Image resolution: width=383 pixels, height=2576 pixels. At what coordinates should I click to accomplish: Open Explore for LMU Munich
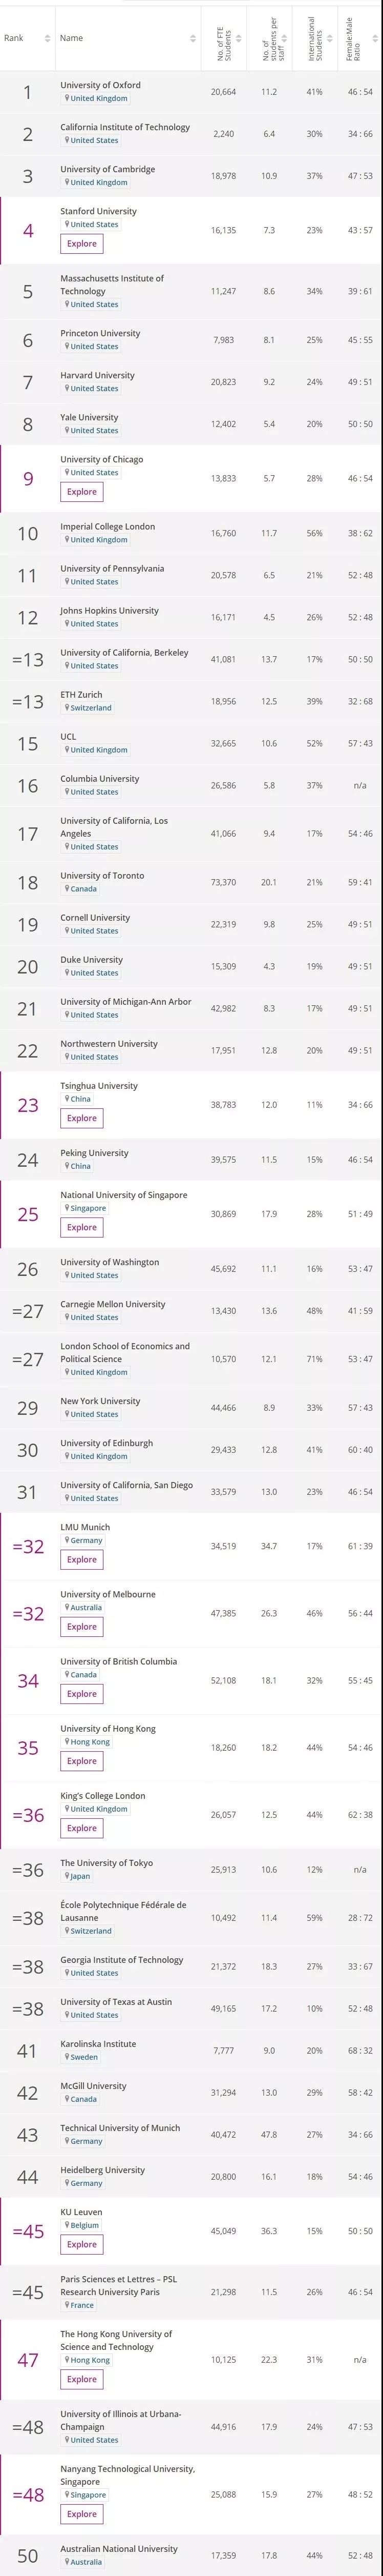pos(82,1560)
